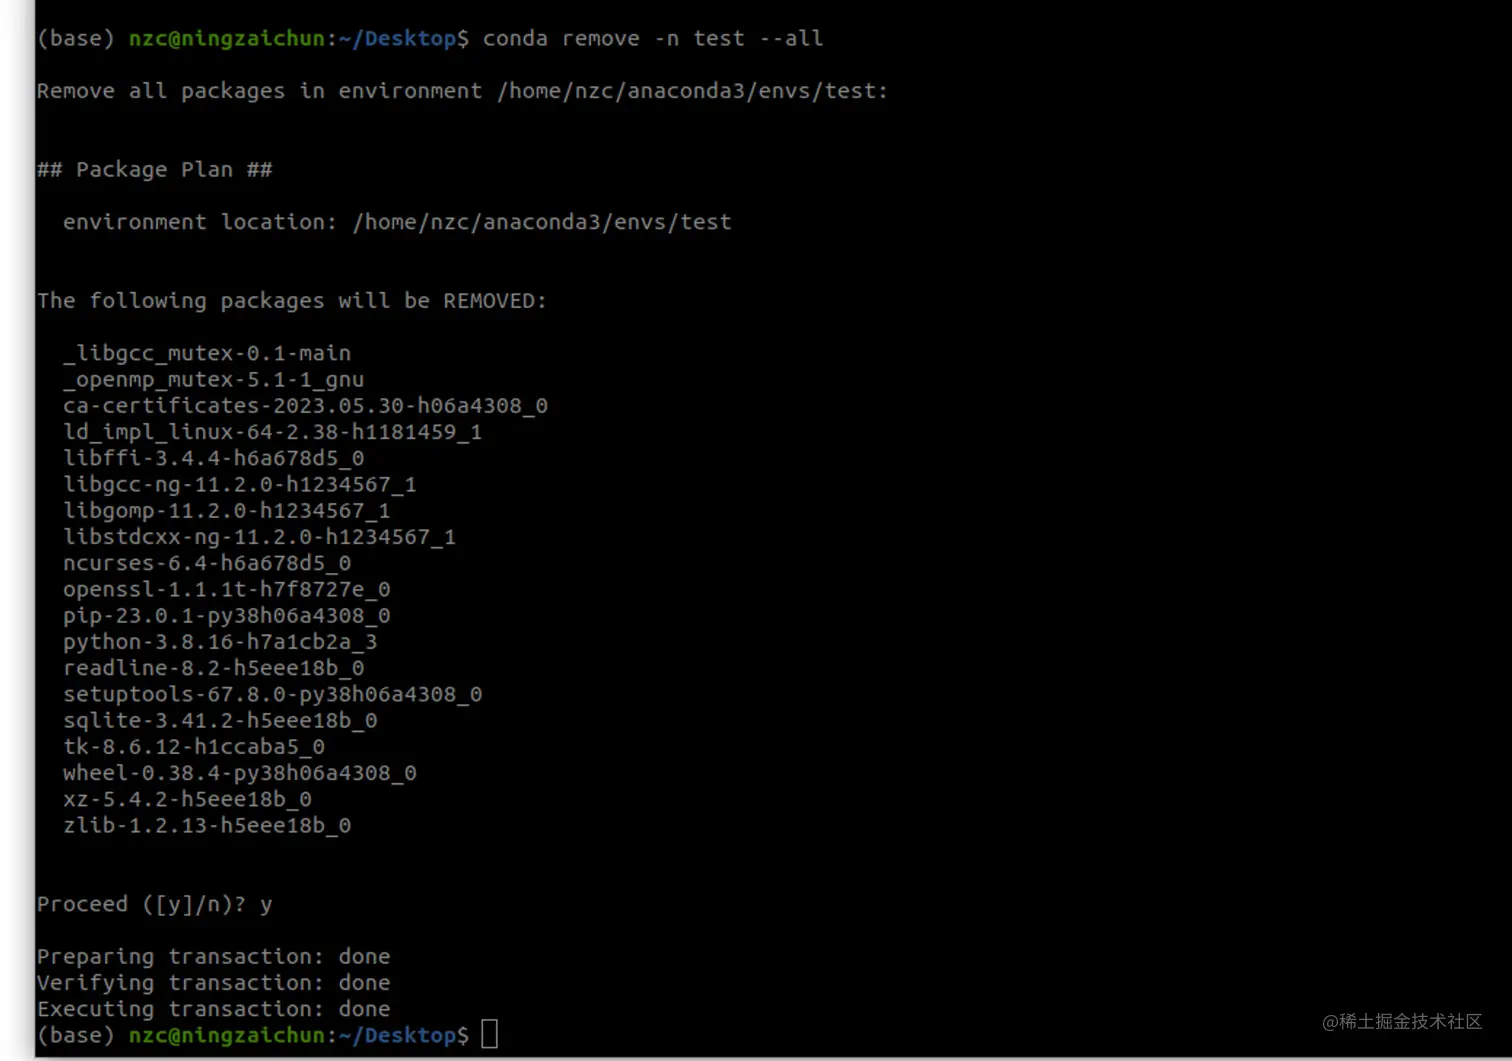Screen dimensions: 1512x1061
Task: Click 'Executing transaction: done' line
Action: click(x=214, y=1009)
